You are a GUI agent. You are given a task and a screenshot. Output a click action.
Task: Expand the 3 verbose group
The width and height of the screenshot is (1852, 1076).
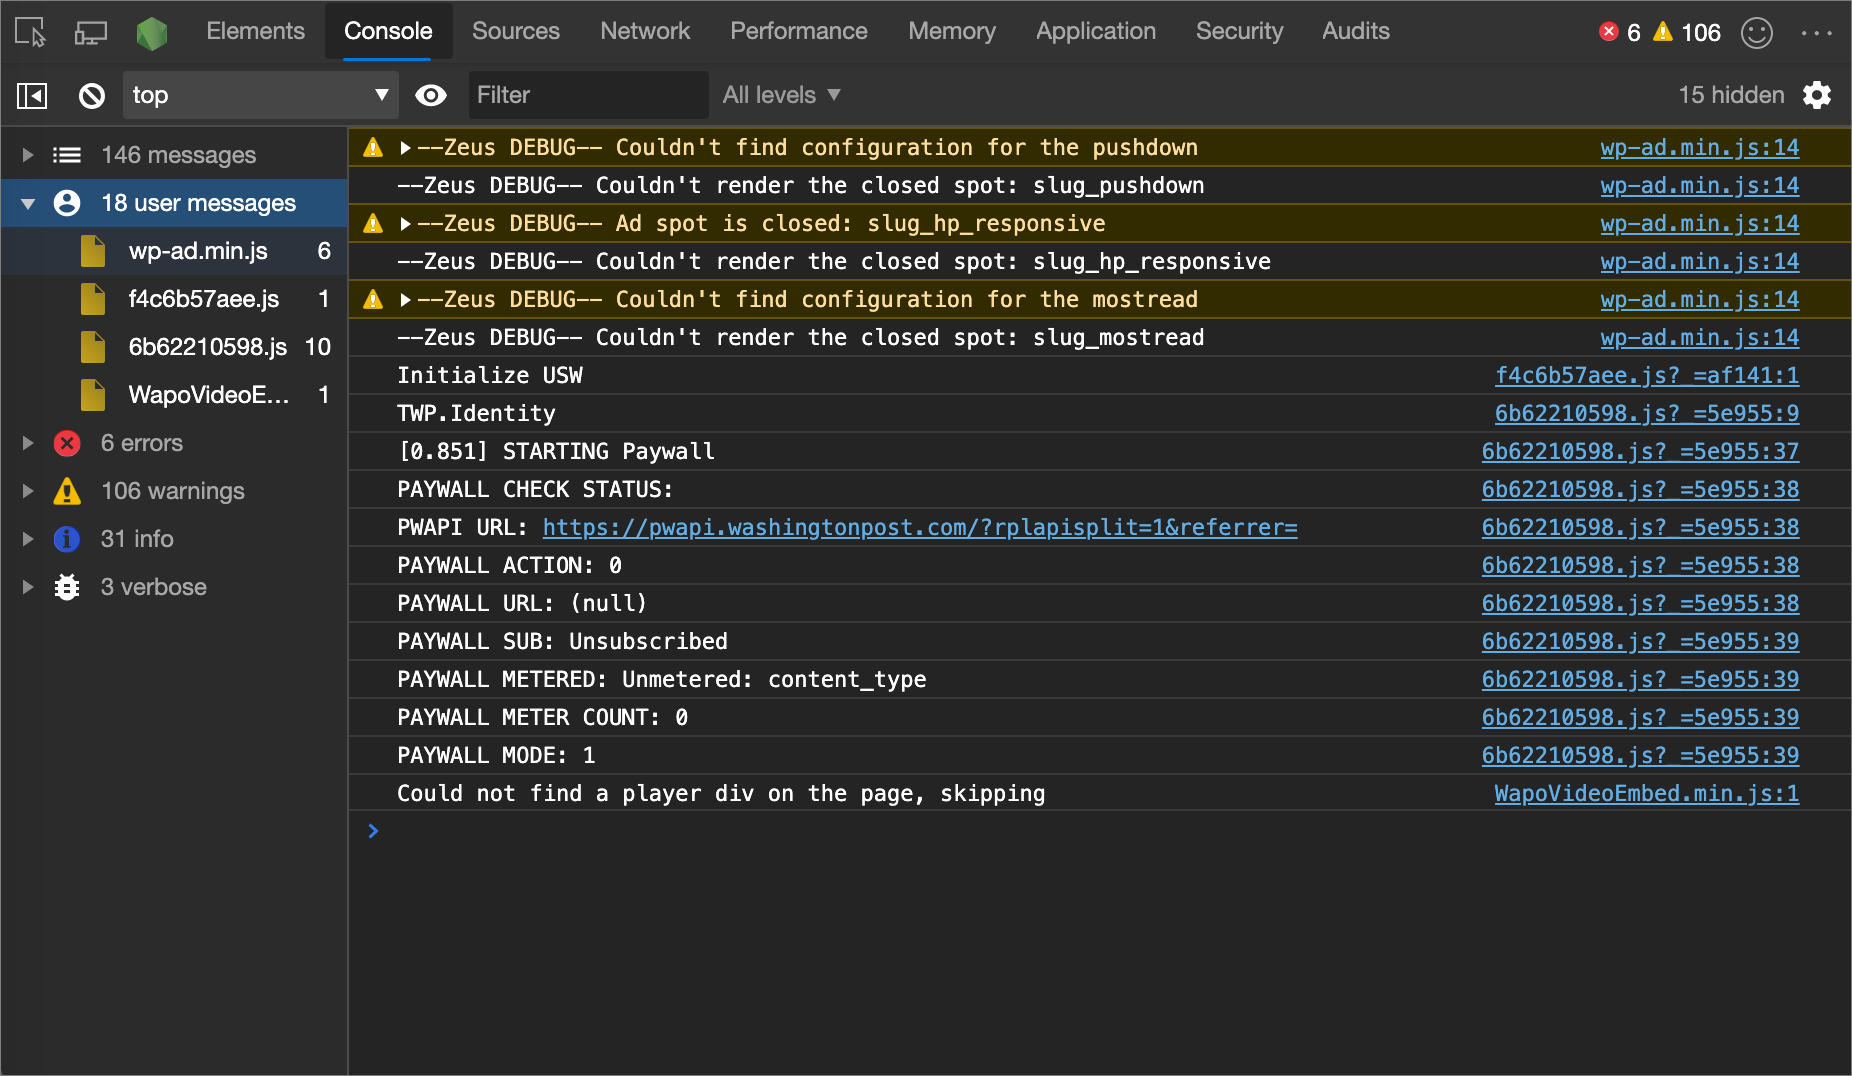click(x=28, y=587)
